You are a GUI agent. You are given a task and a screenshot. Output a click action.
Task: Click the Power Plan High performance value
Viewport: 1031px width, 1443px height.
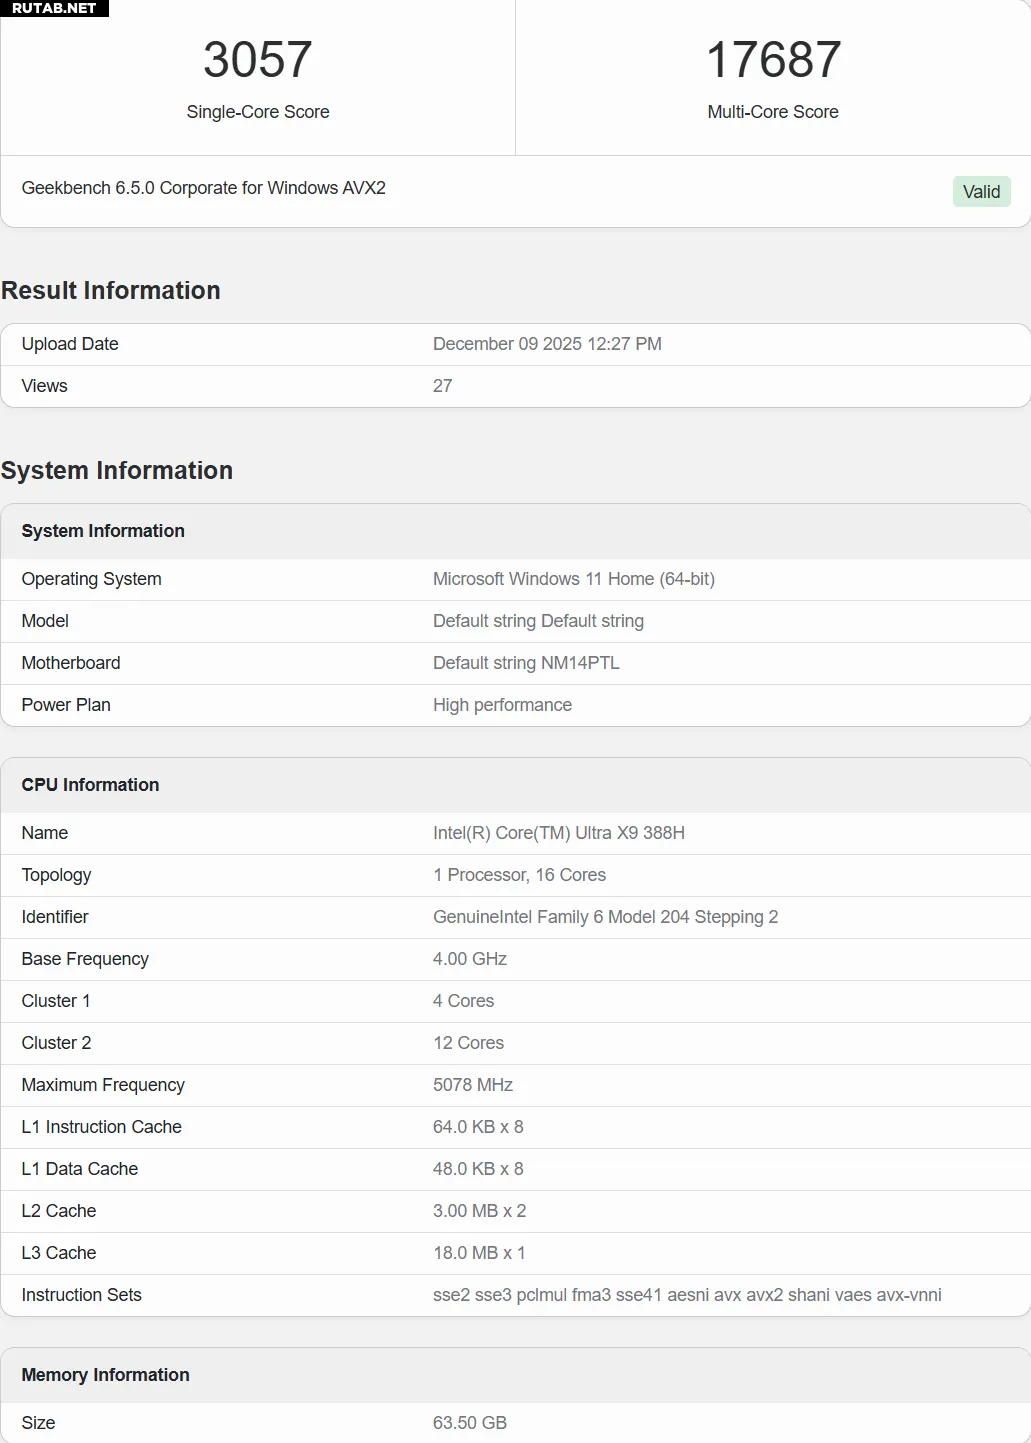[x=502, y=705]
